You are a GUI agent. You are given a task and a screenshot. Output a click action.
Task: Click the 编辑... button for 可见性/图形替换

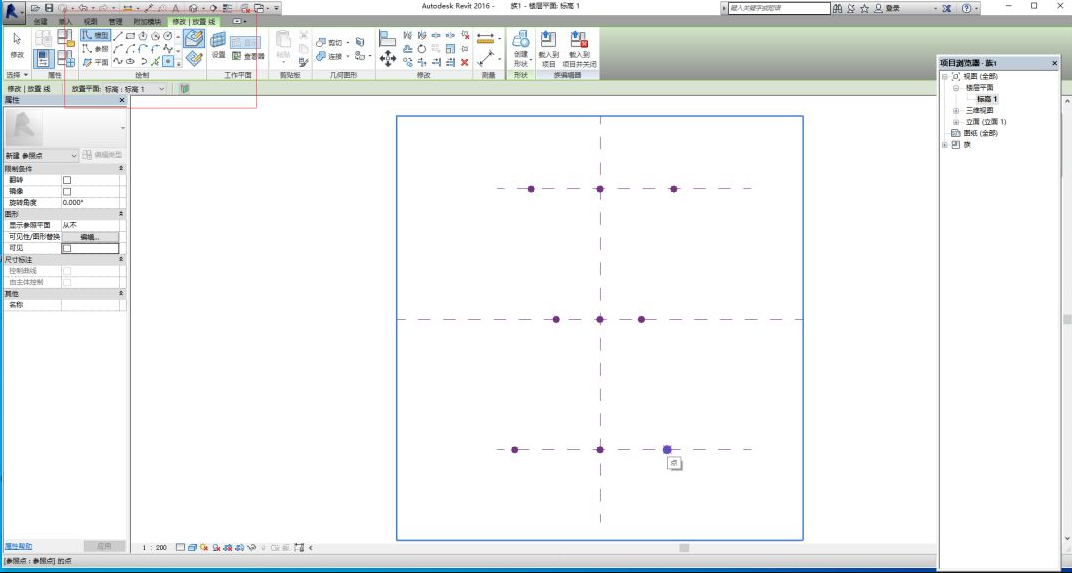pyautogui.click(x=90, y=237)
